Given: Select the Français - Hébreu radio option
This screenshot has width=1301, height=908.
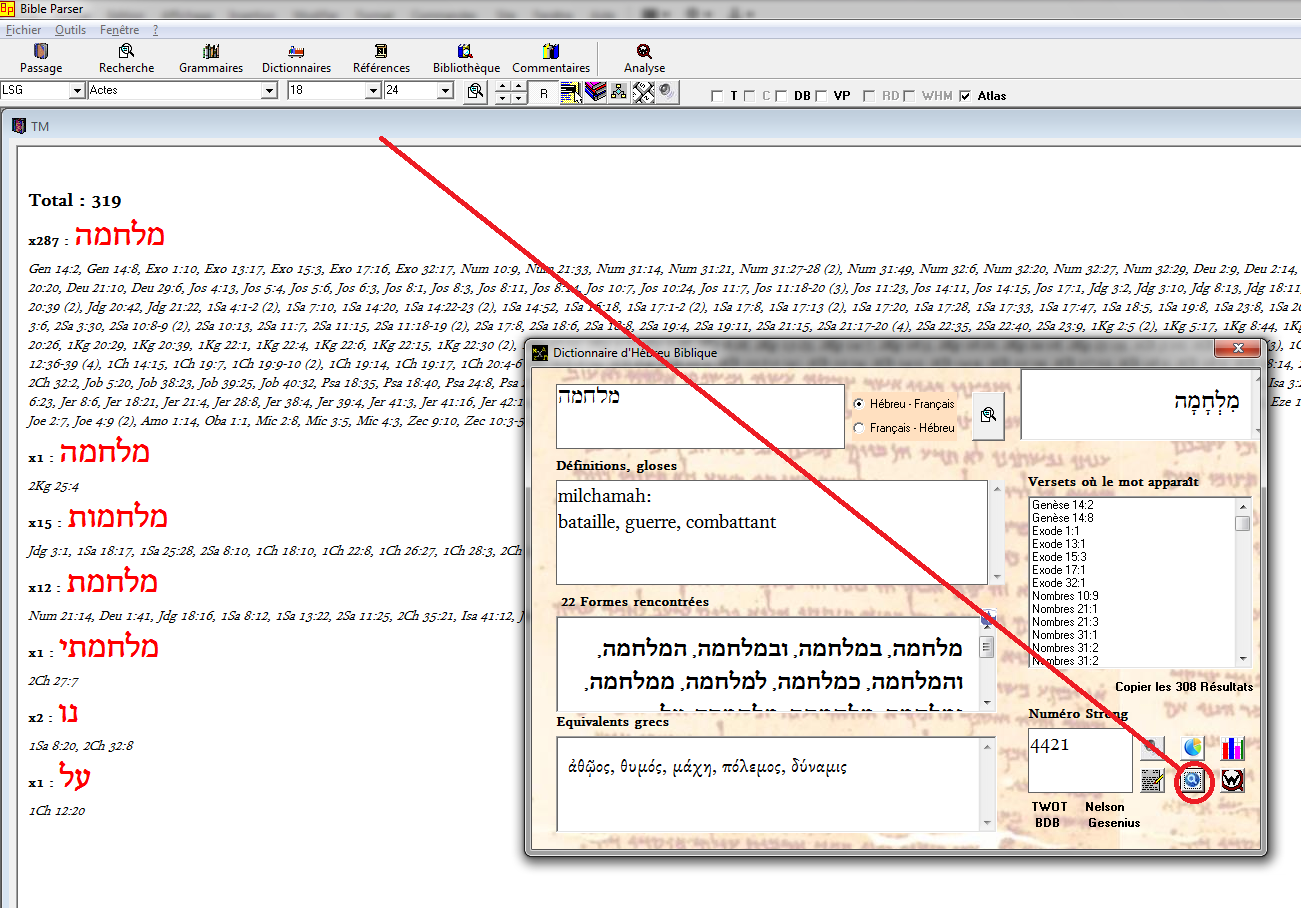Looking at the screenshot, I should (x=858, y=428).
